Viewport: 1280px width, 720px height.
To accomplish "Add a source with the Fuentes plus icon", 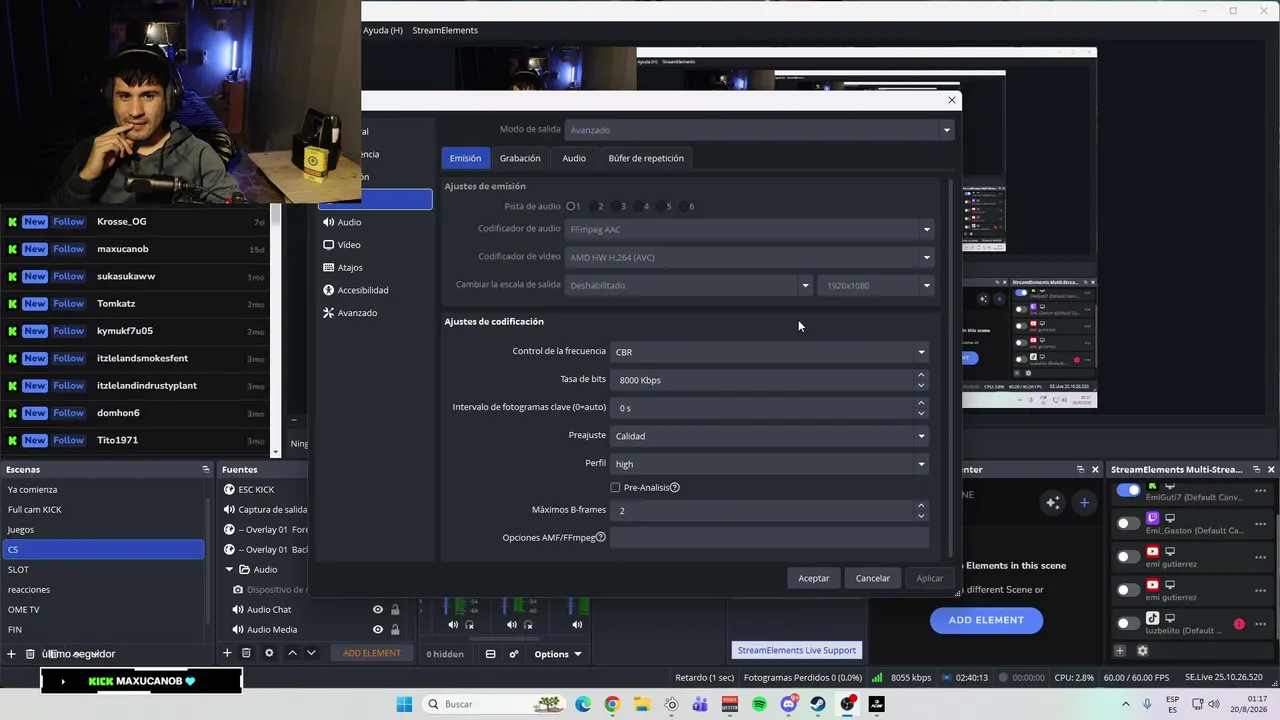I will pos(227,653).
